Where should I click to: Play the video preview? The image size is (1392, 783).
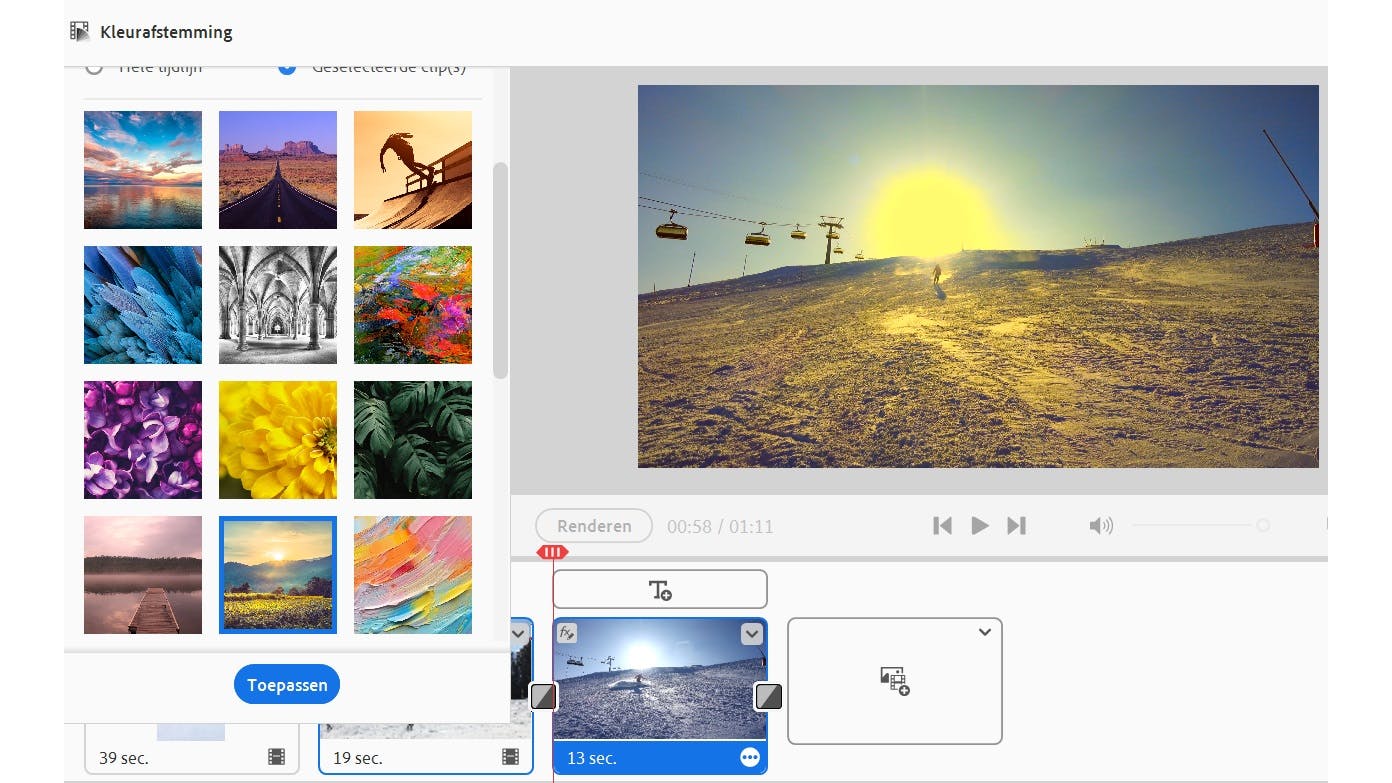[980, 526]
